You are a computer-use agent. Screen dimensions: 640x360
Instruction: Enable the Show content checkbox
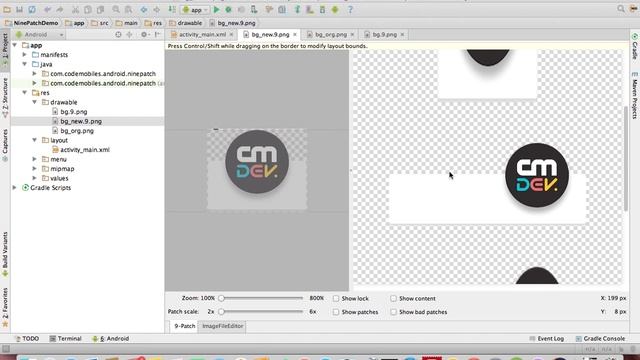pos(393,298)
